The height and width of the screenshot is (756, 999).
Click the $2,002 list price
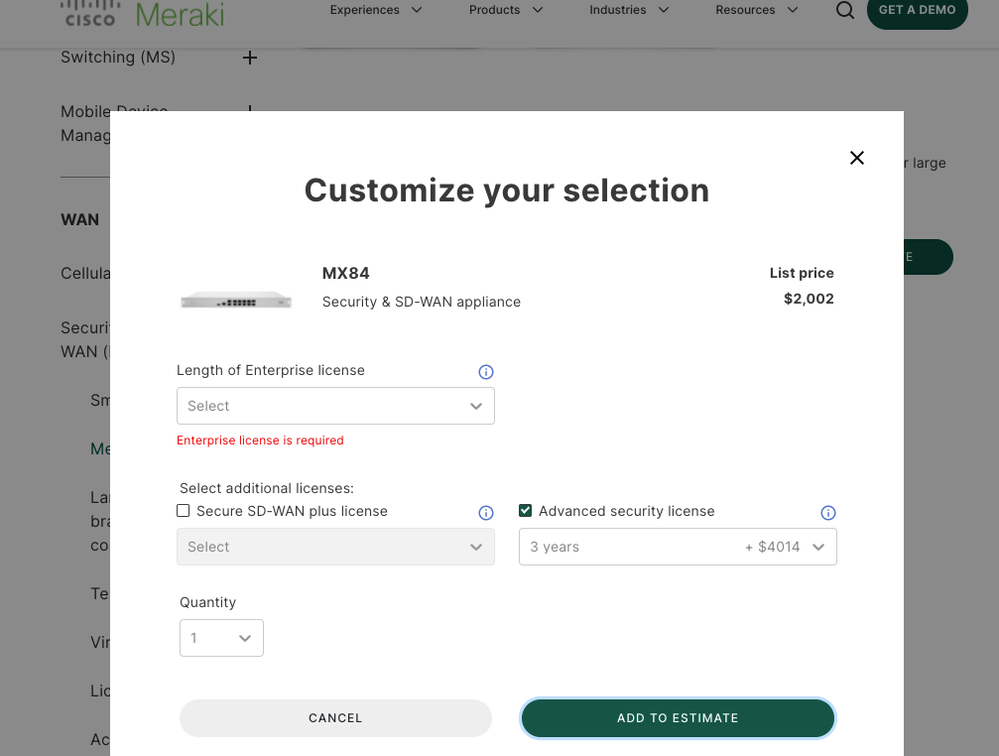(809, 299)
